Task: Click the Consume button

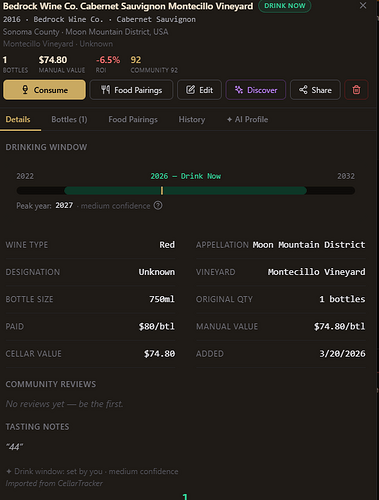Action: click(x=44, y=90)
